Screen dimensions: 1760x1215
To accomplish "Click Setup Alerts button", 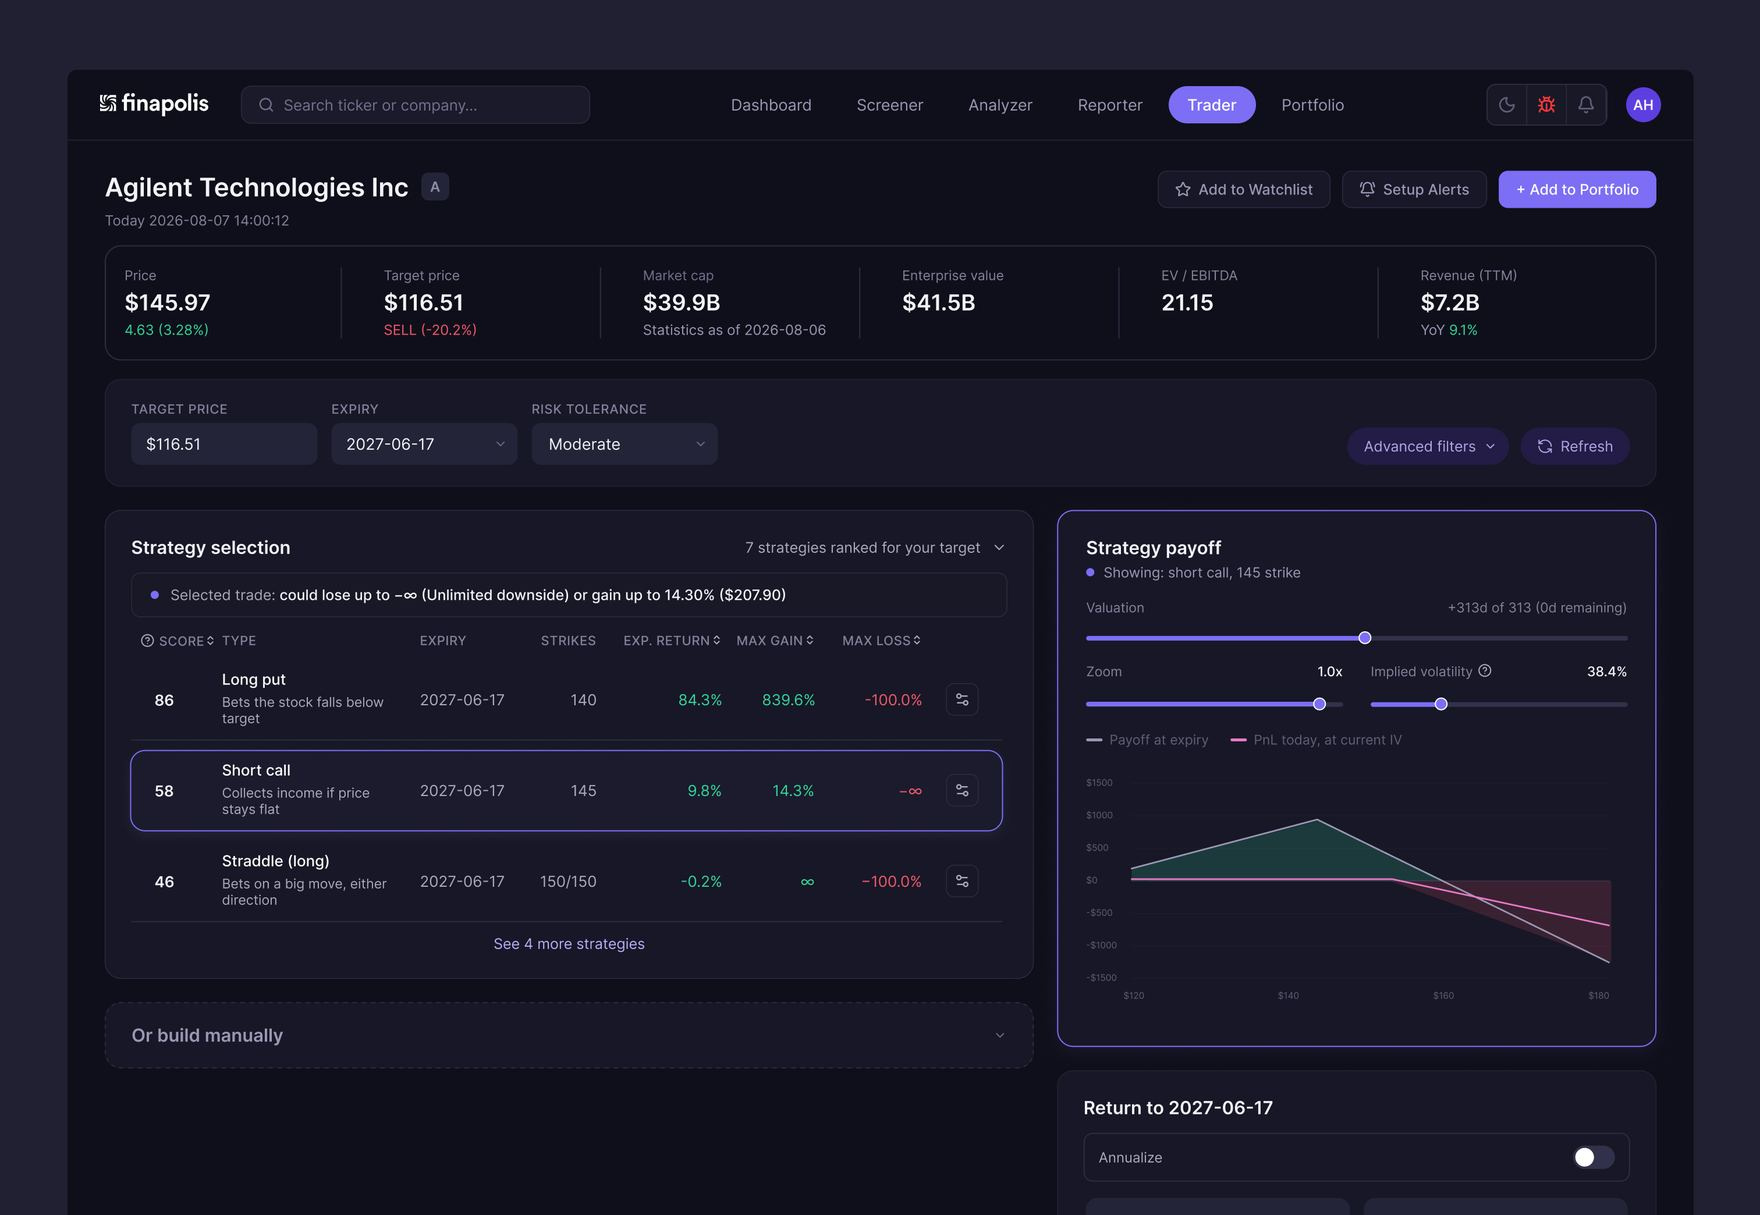I will pyautogui.click(x=1414, y=189).
